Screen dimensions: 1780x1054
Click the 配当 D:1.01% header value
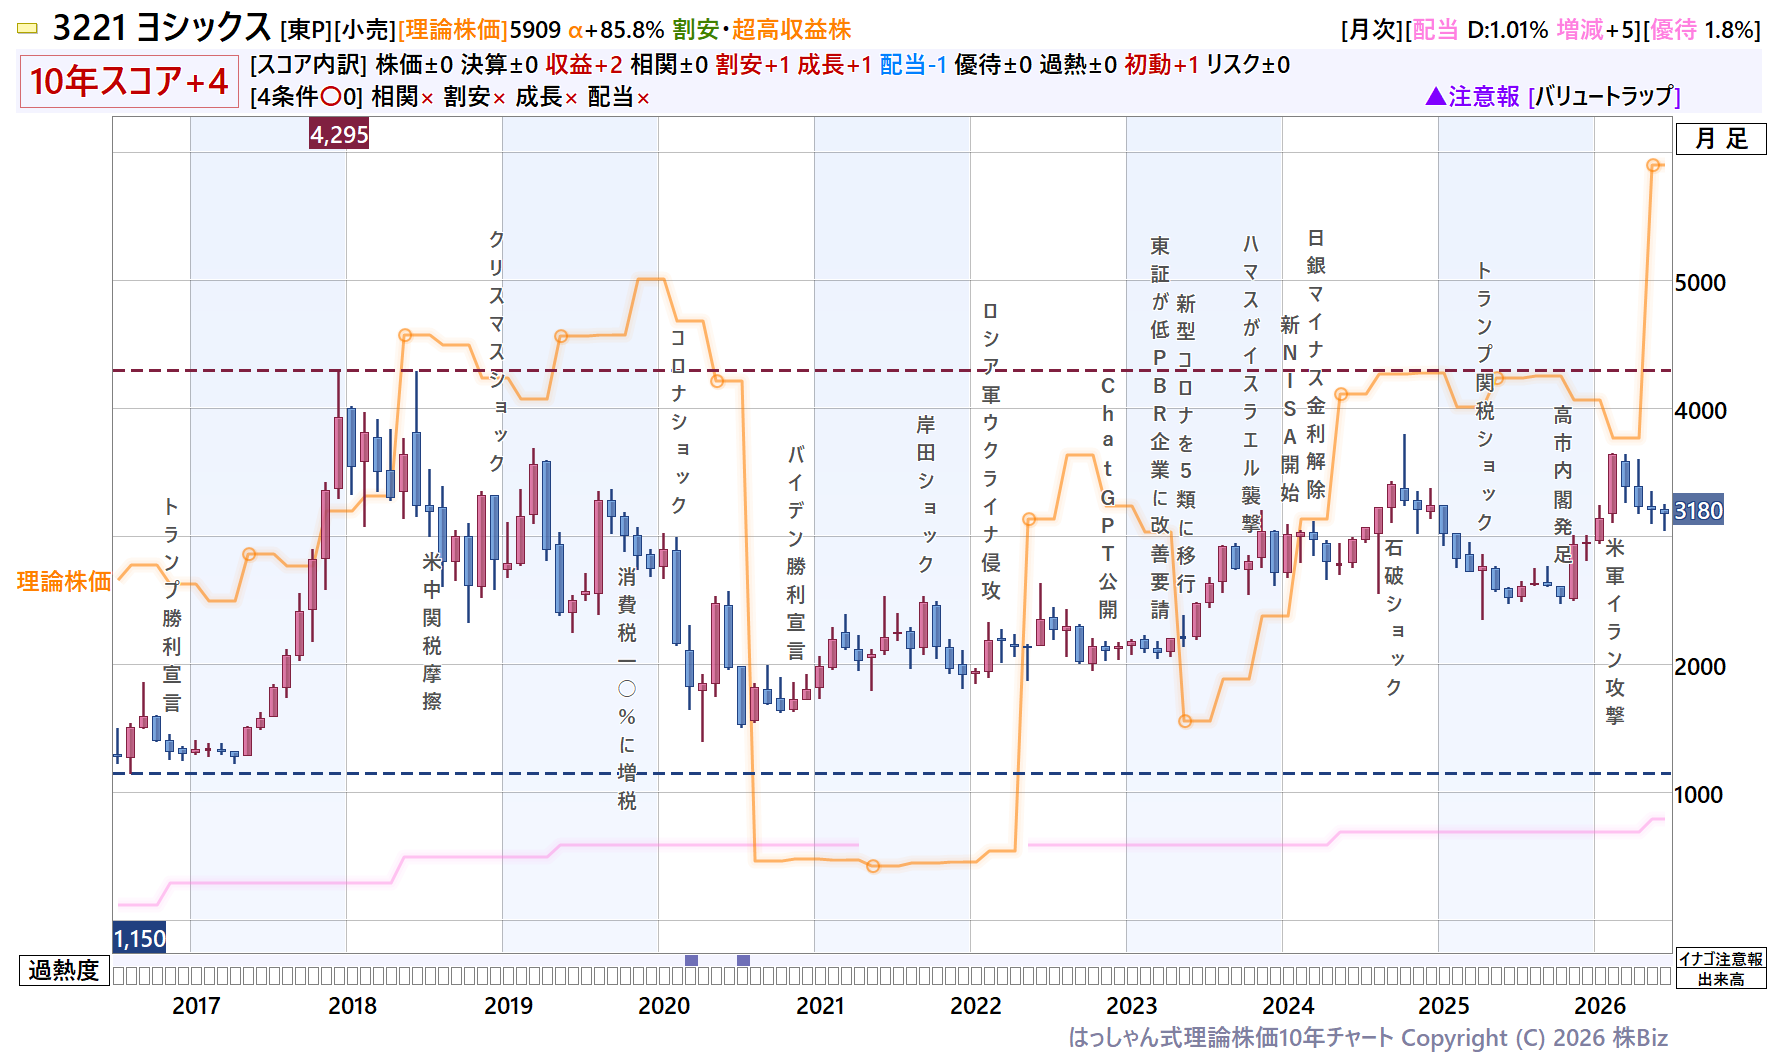tap(1480, 30)
